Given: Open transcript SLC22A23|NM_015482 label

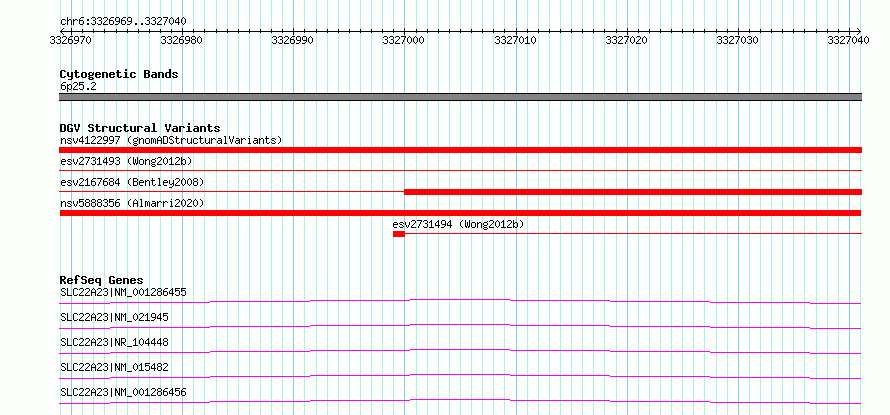Looking at the screenshot, I should 114,367.
